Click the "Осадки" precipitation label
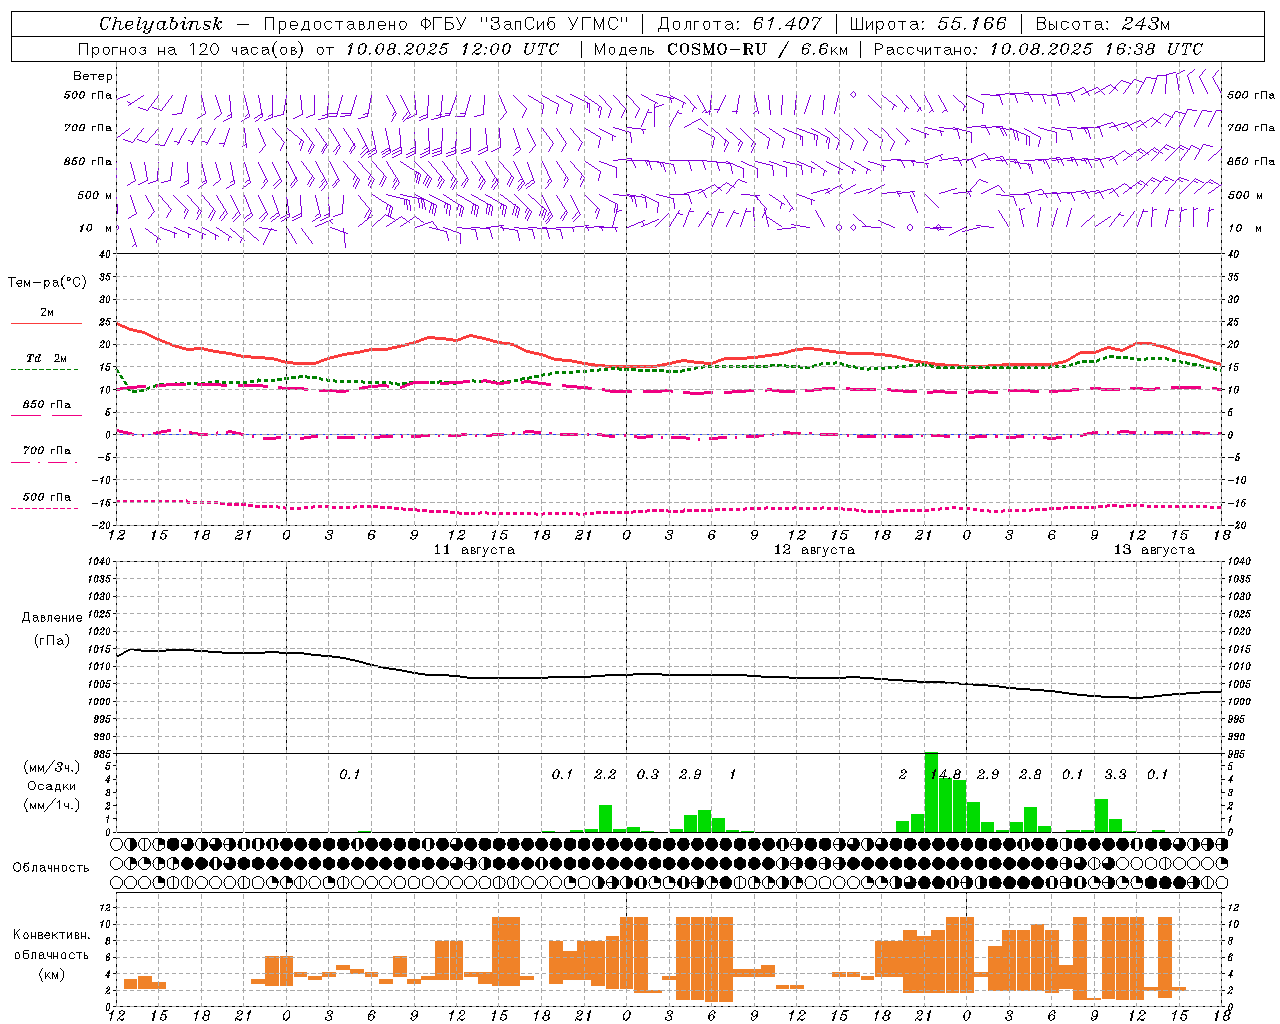 point(52,786)
